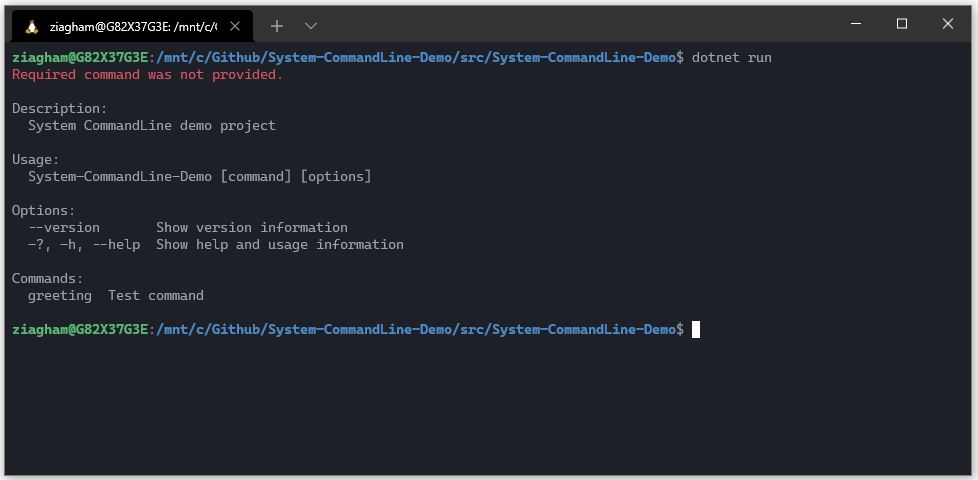
Task: Minimize the terminal window
Action: click(856, 24)
